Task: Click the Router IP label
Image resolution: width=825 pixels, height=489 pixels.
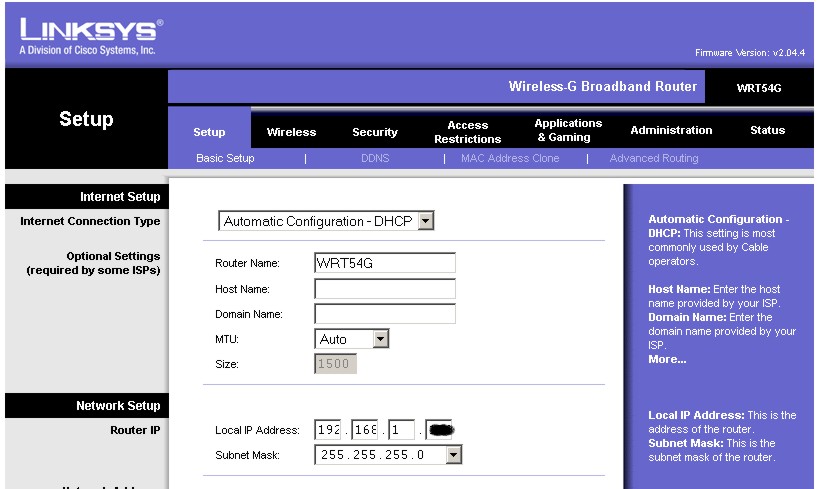Action: pyautogui.click(x=135, y=430)
